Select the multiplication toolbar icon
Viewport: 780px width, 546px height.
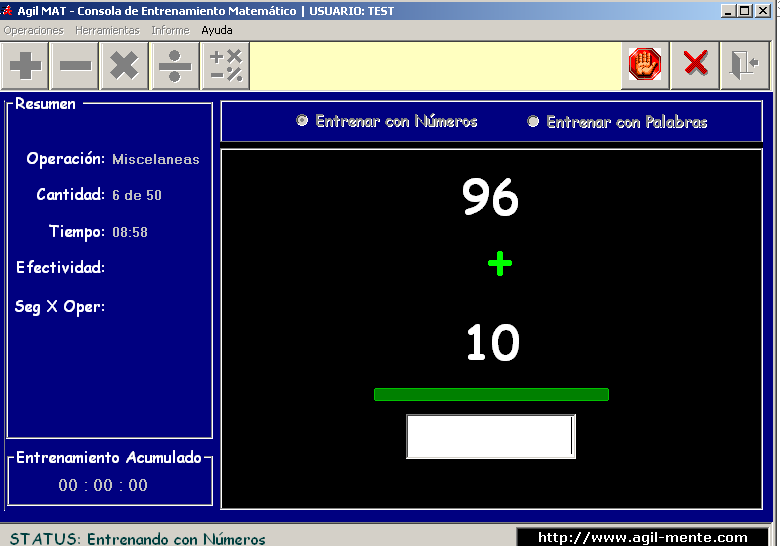click(x=124, y=66)
